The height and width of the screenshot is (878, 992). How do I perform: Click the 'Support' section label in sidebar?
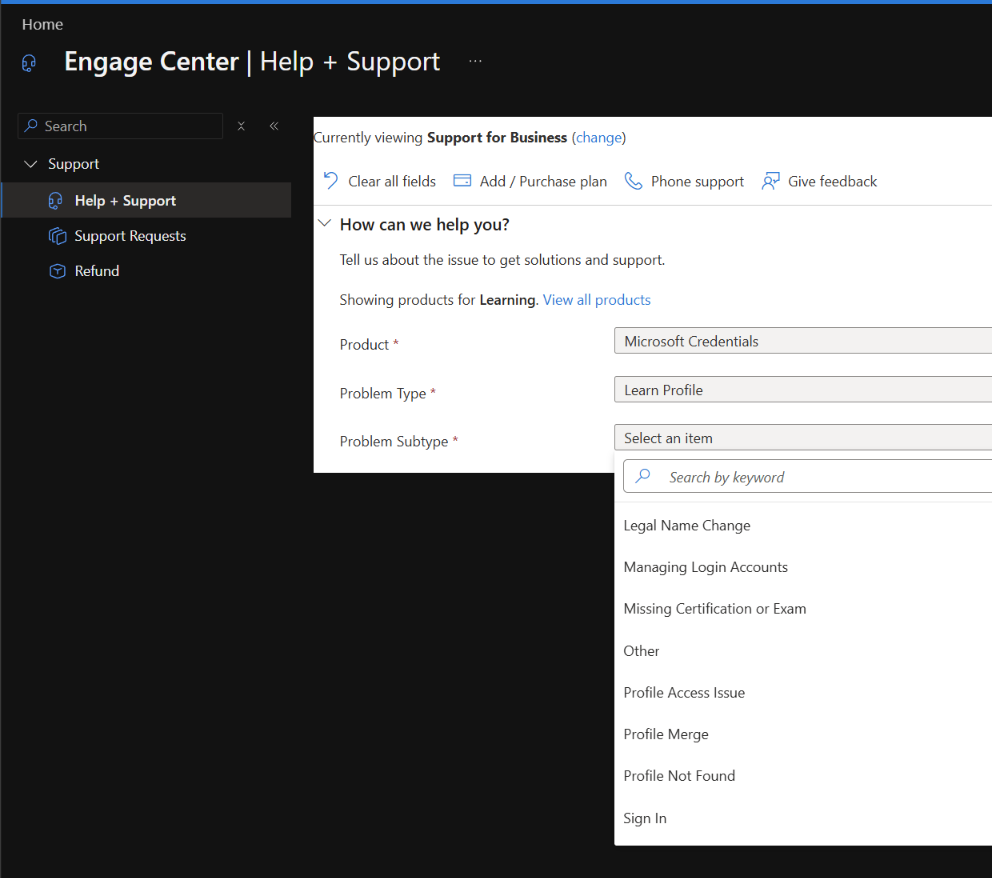point(73,164)
